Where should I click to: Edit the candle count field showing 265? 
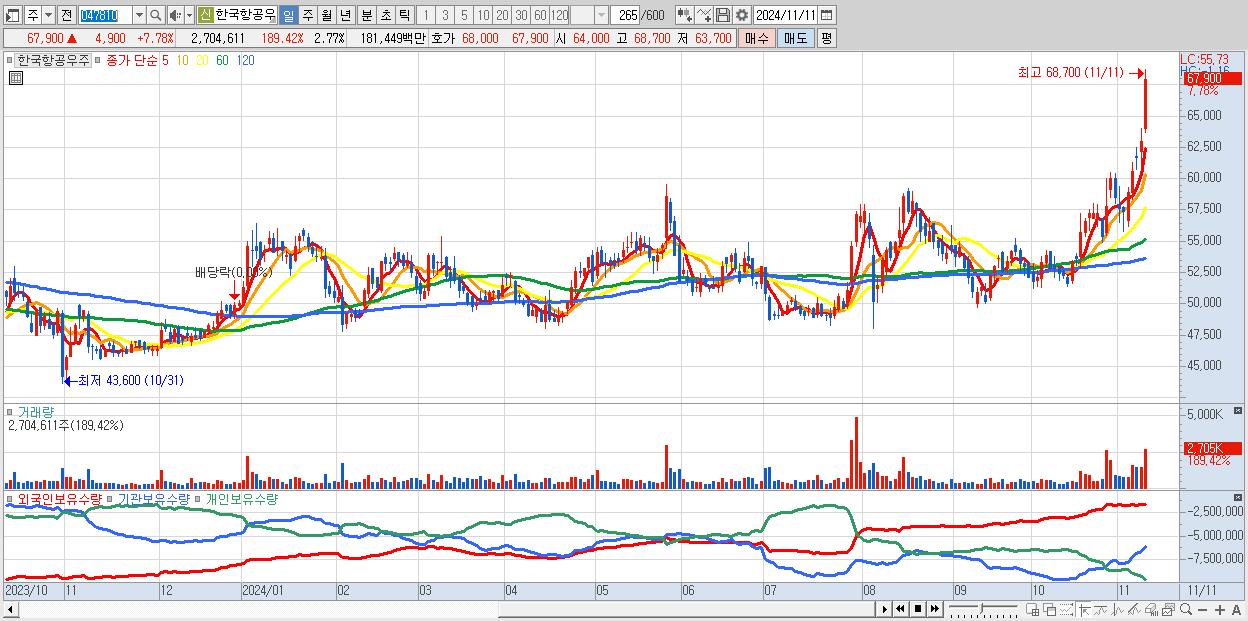624,15
